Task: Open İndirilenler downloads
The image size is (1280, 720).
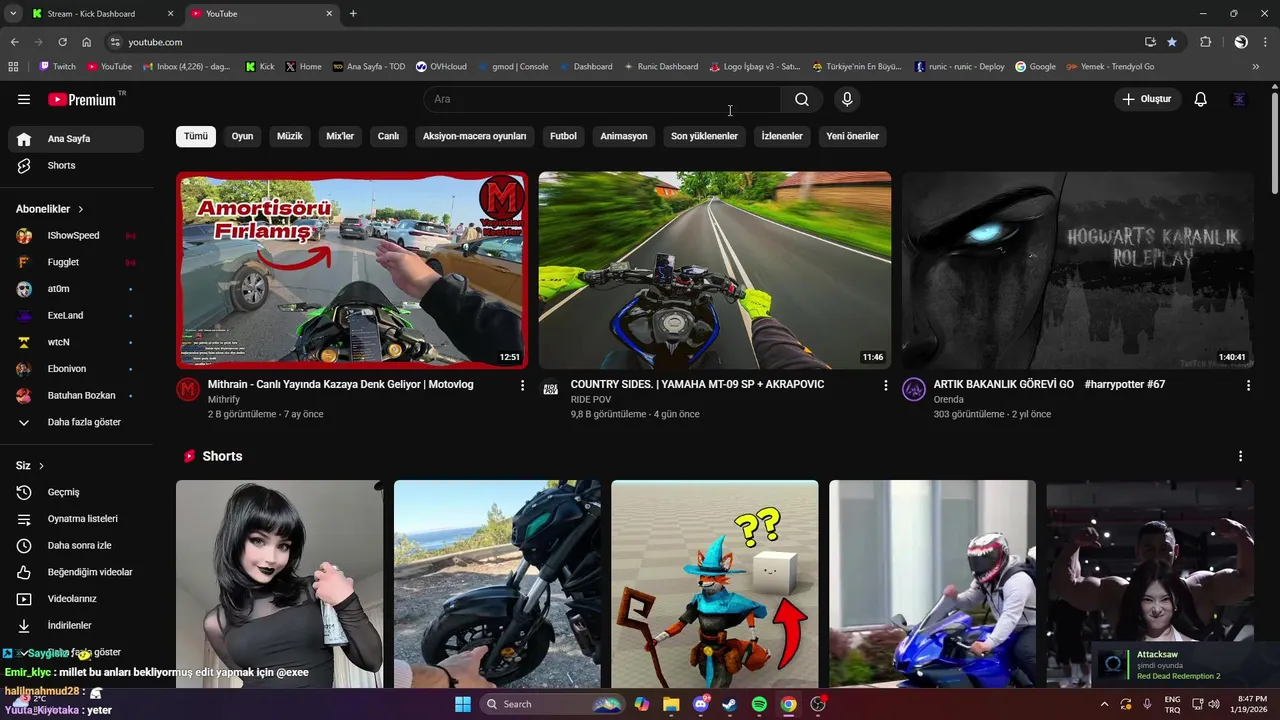Action: tap(76, 625)
